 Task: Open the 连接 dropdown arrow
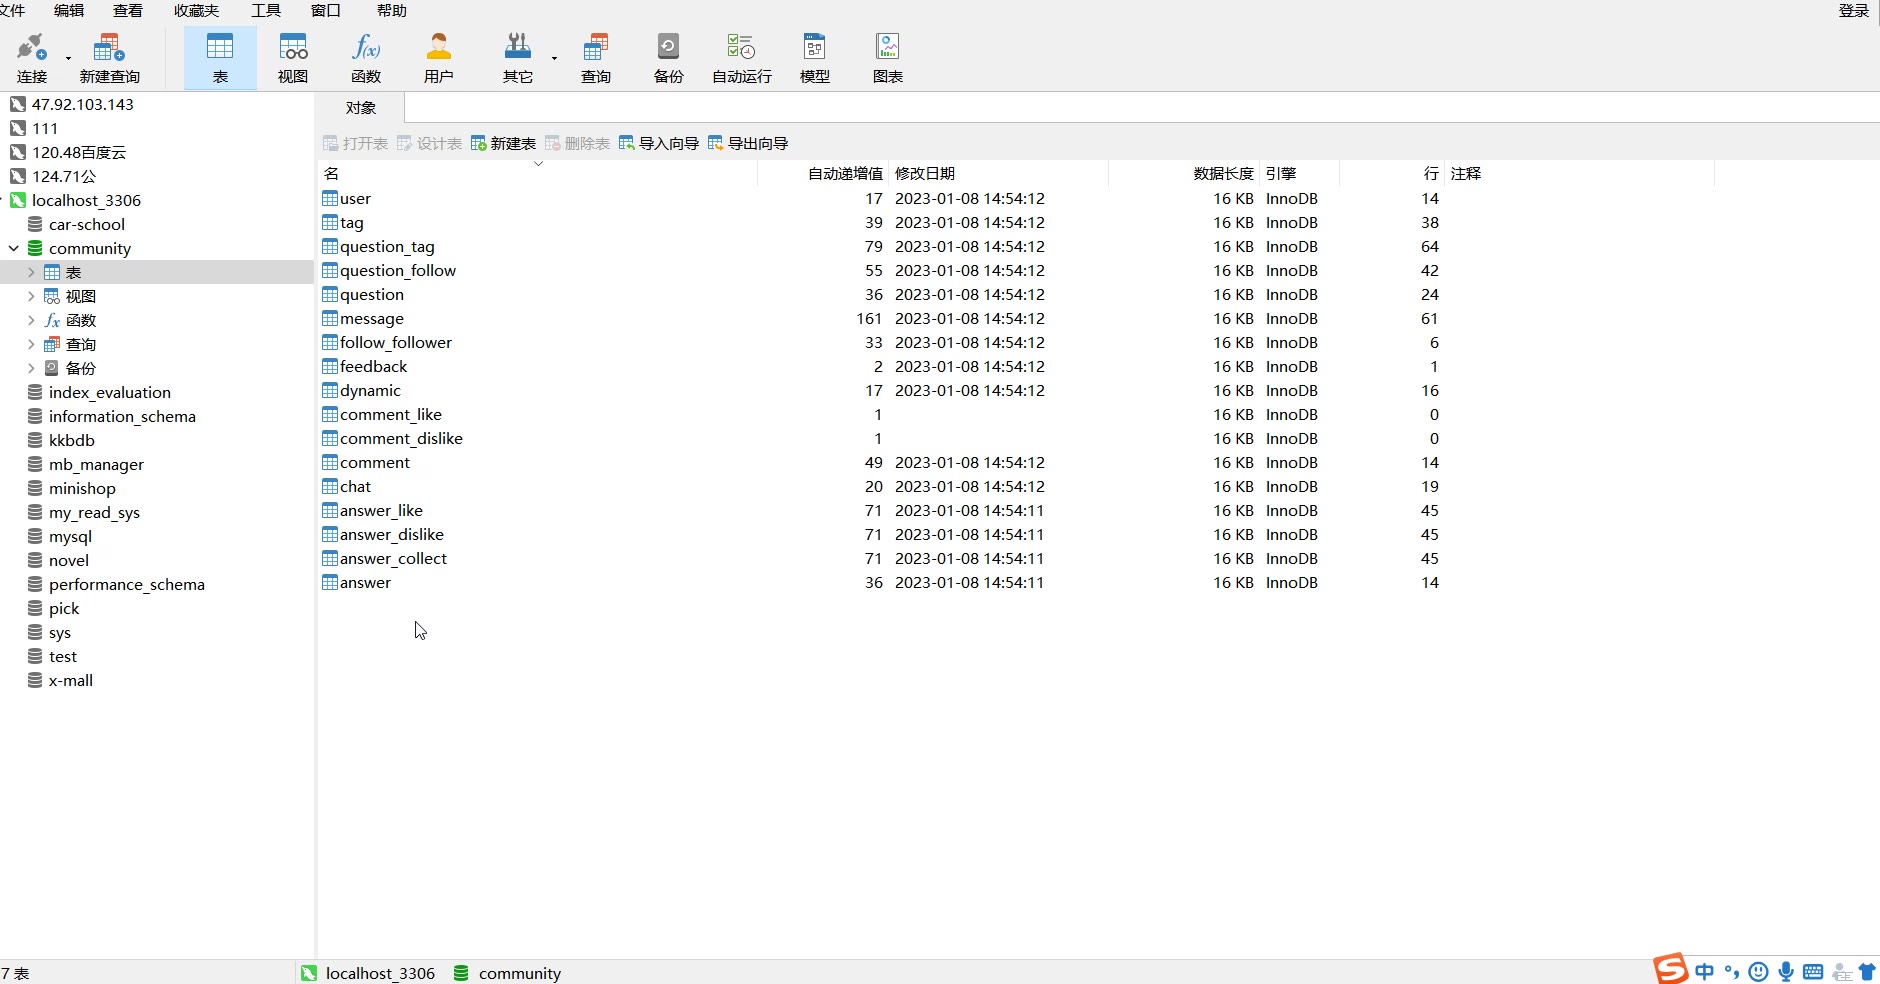[x=68, y=58]
